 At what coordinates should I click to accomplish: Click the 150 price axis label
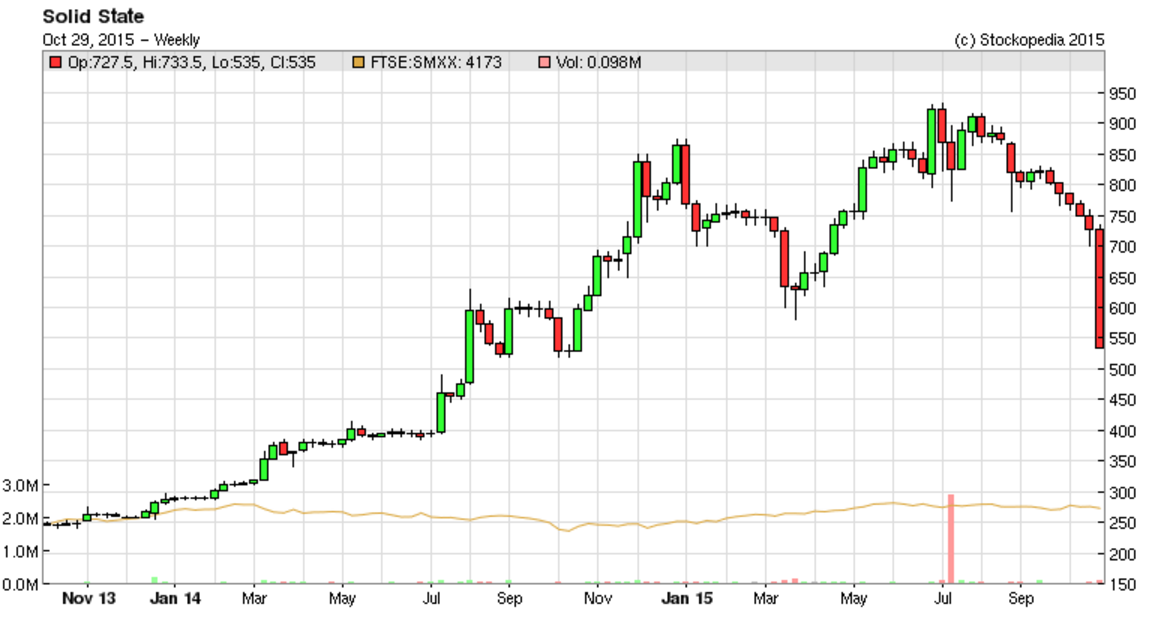pos(1122,585)
